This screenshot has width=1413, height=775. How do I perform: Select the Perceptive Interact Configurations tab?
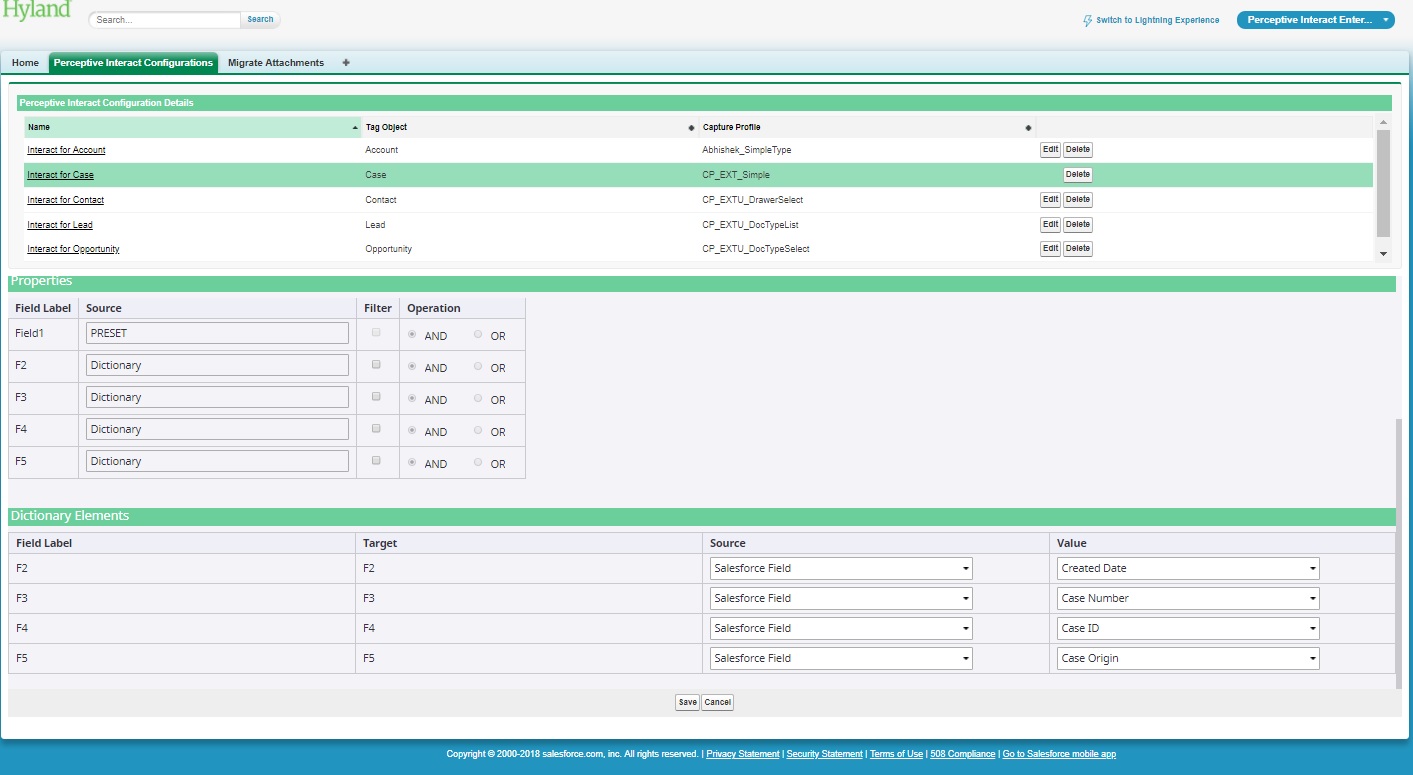click(133, 63)
